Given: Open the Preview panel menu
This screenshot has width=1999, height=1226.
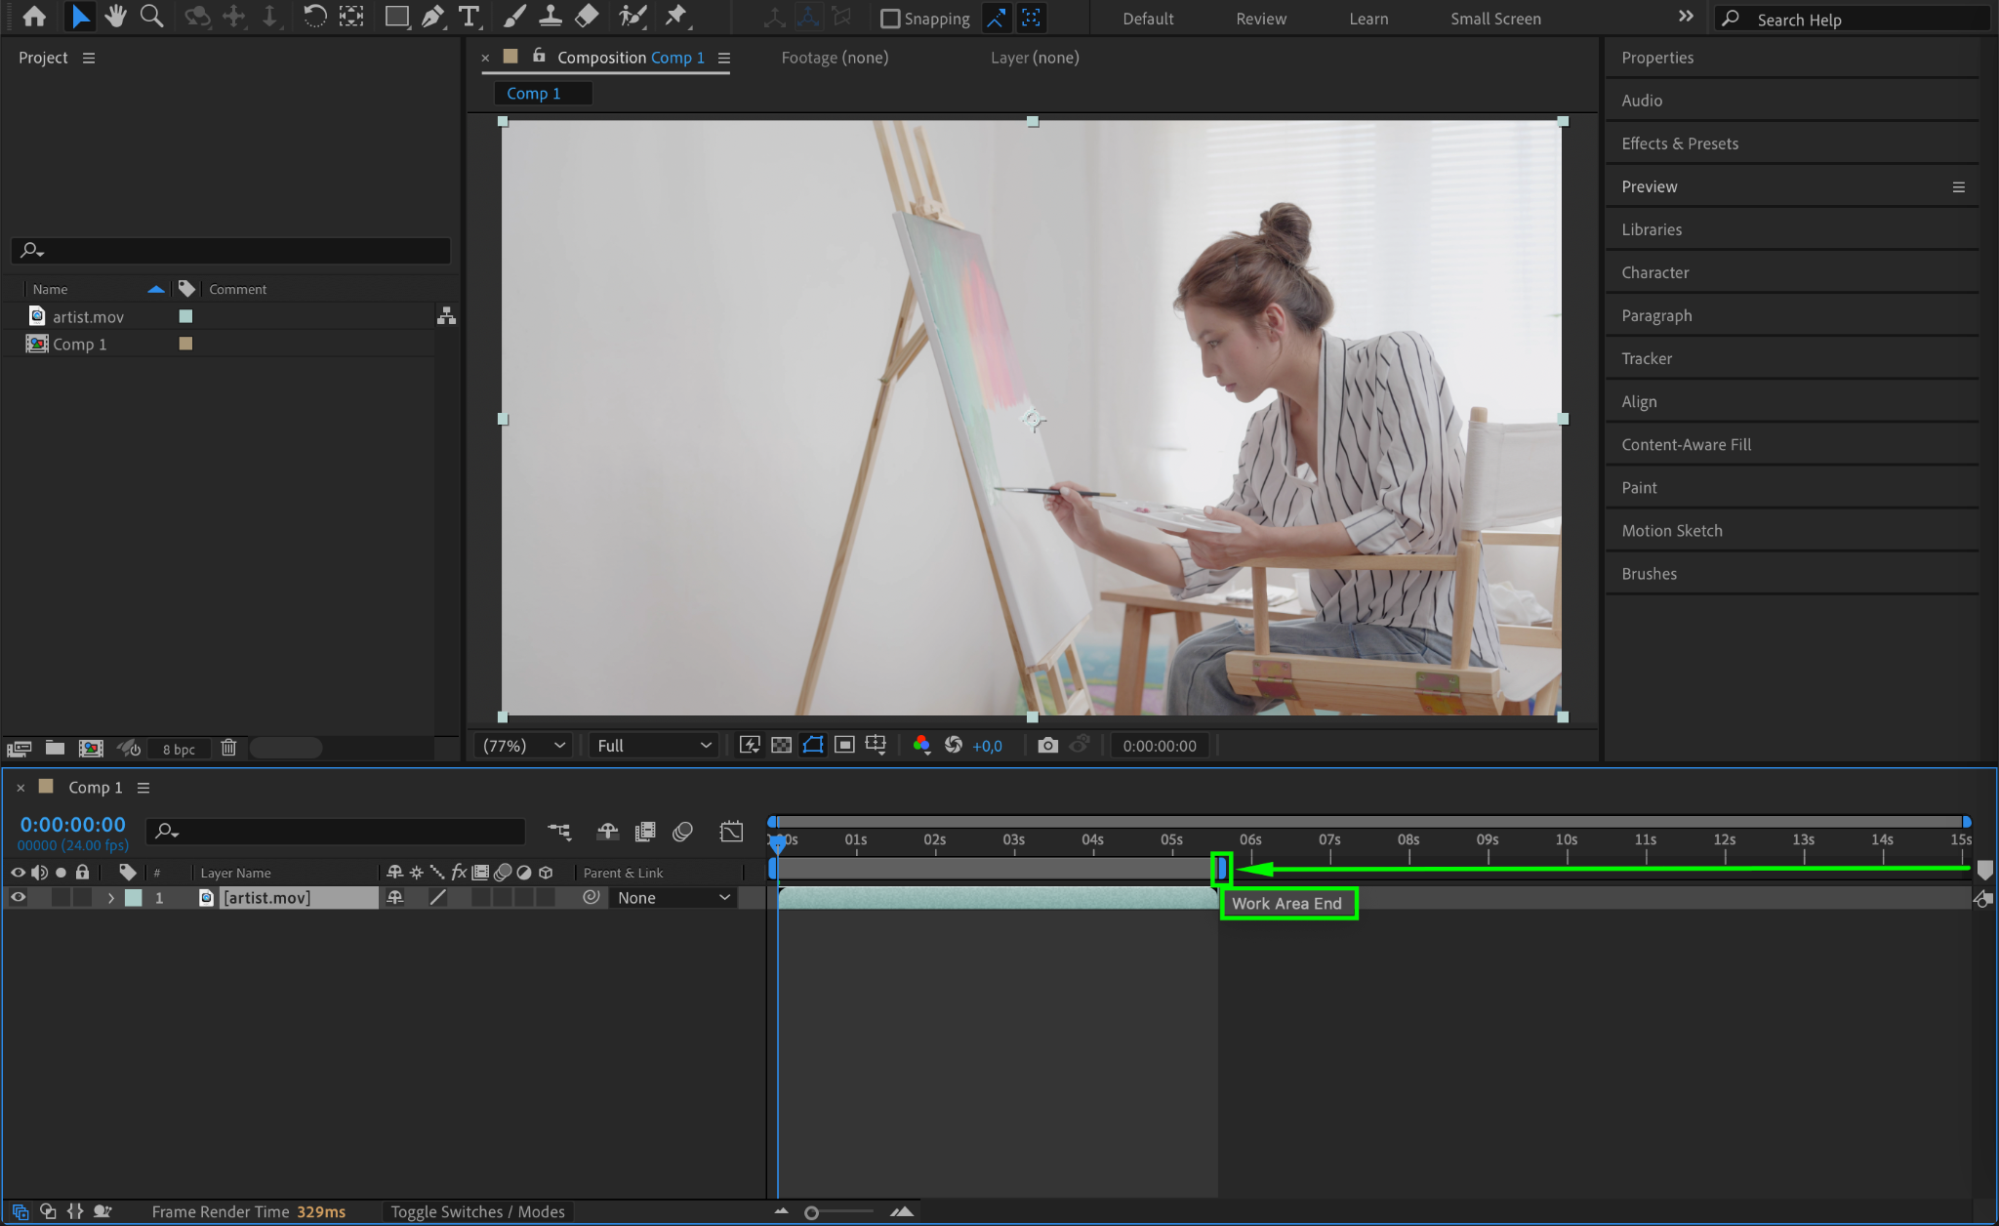Looking at the screenshot, I should [x=1958, y=187].
